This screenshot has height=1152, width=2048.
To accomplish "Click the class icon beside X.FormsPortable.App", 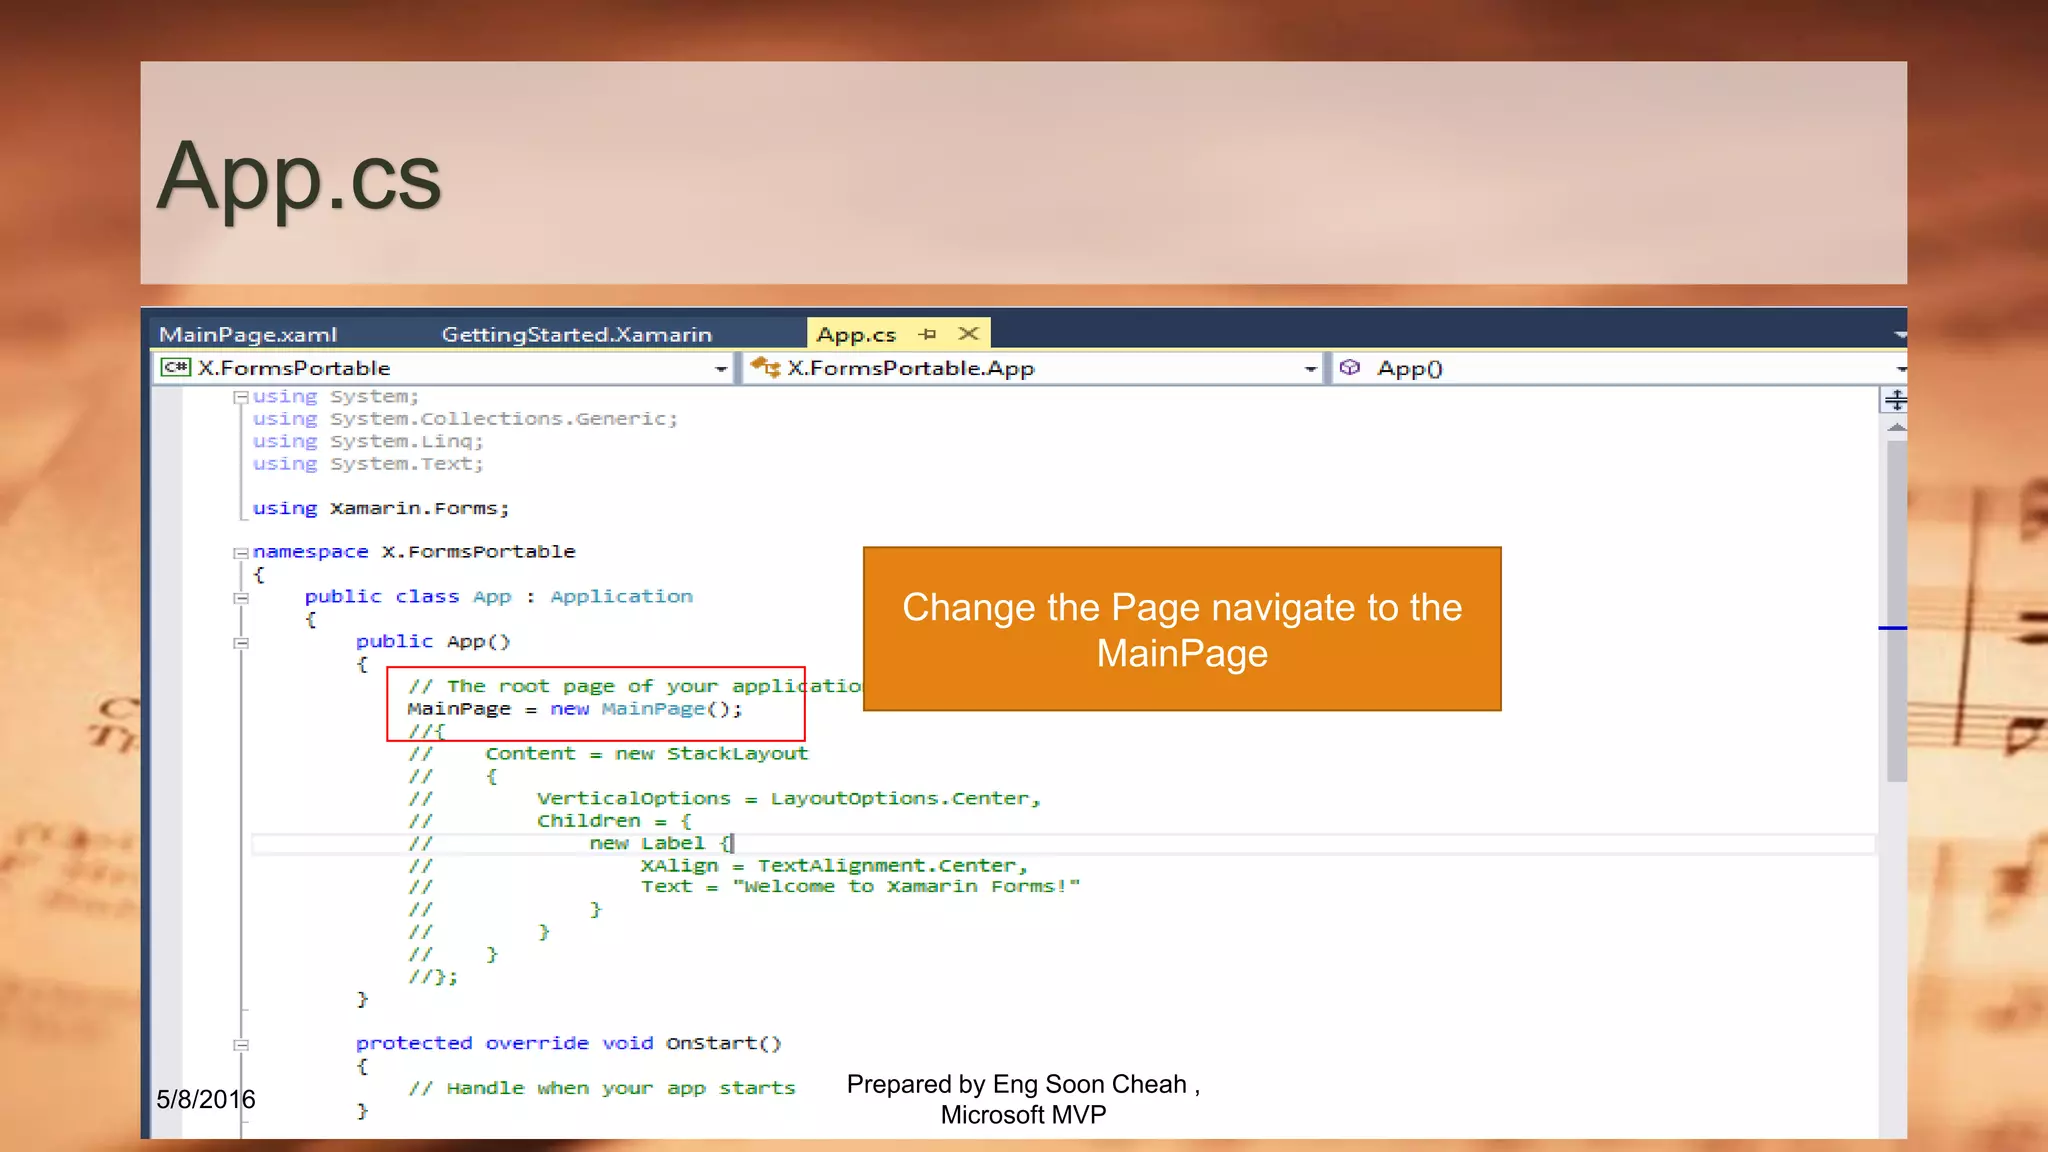I will (x=765, y=367).
